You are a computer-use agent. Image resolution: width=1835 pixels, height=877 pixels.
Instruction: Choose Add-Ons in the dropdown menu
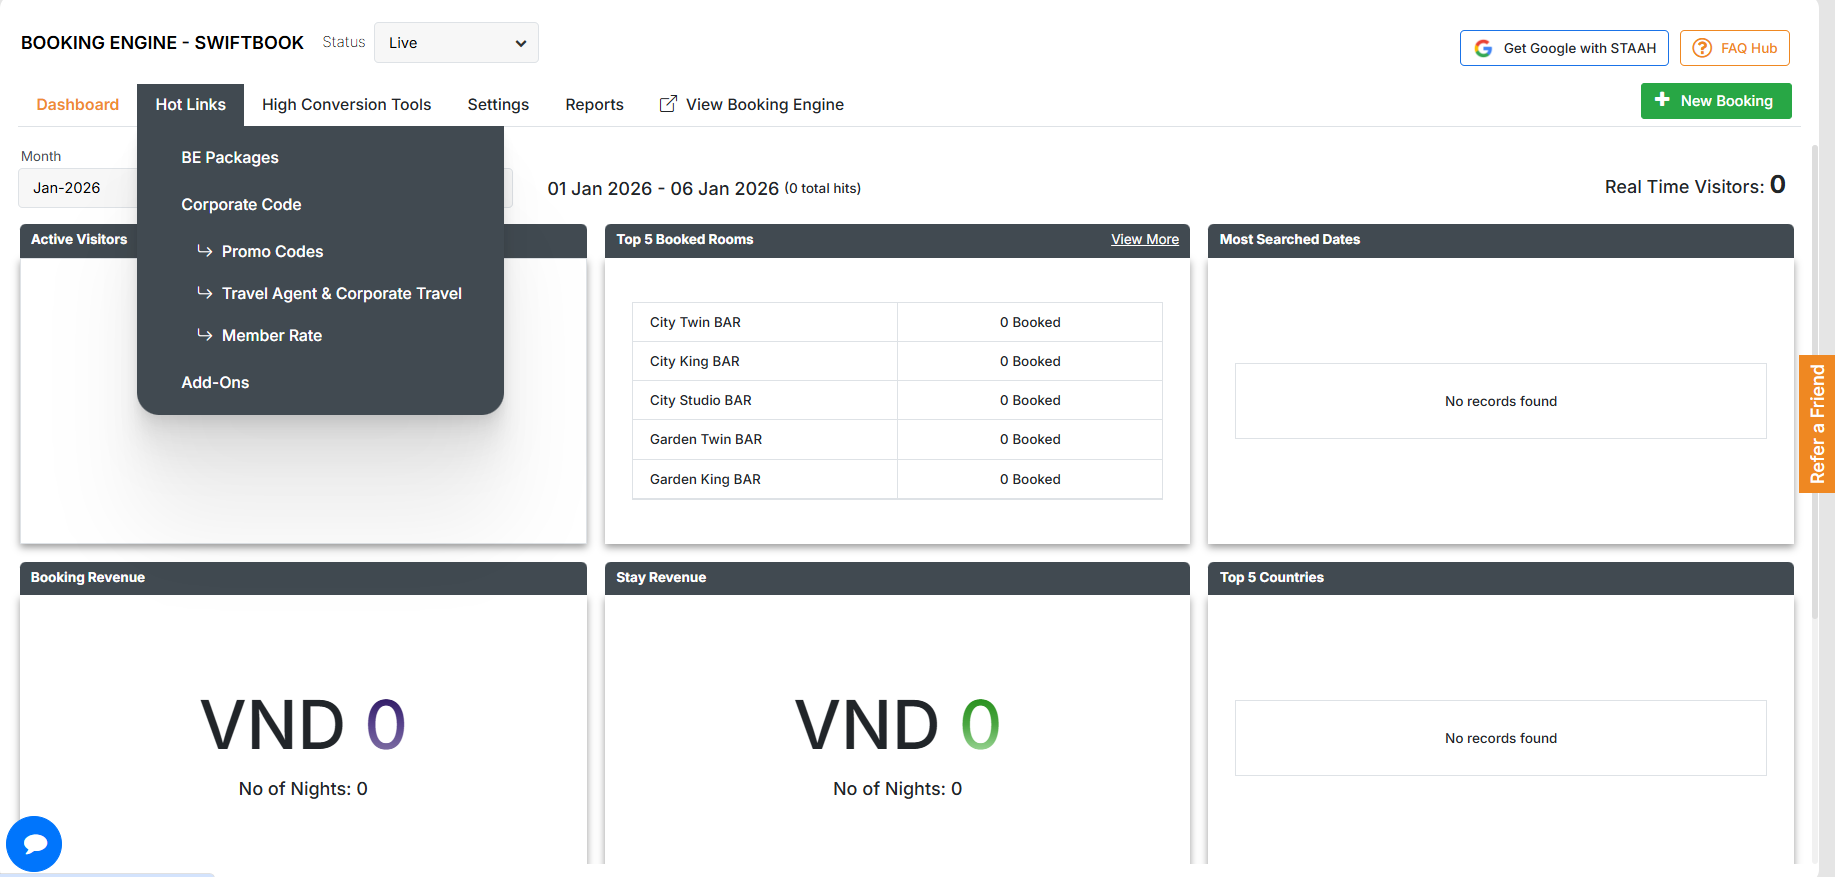point(215,383)
